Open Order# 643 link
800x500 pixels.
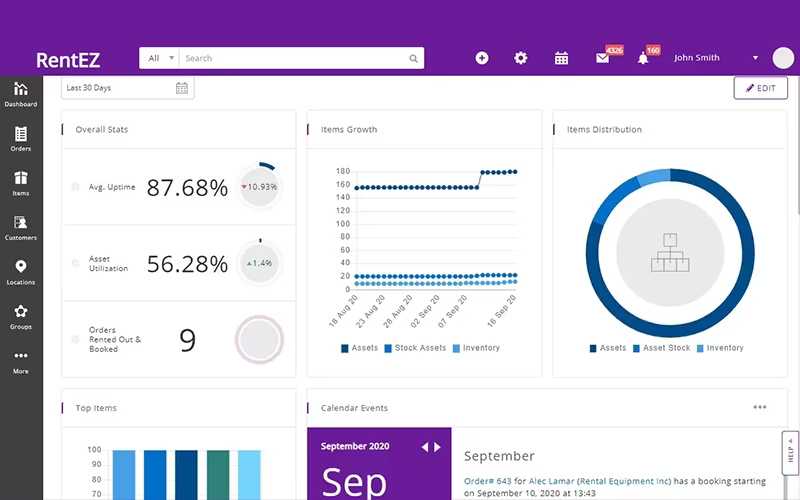(487, 481)
